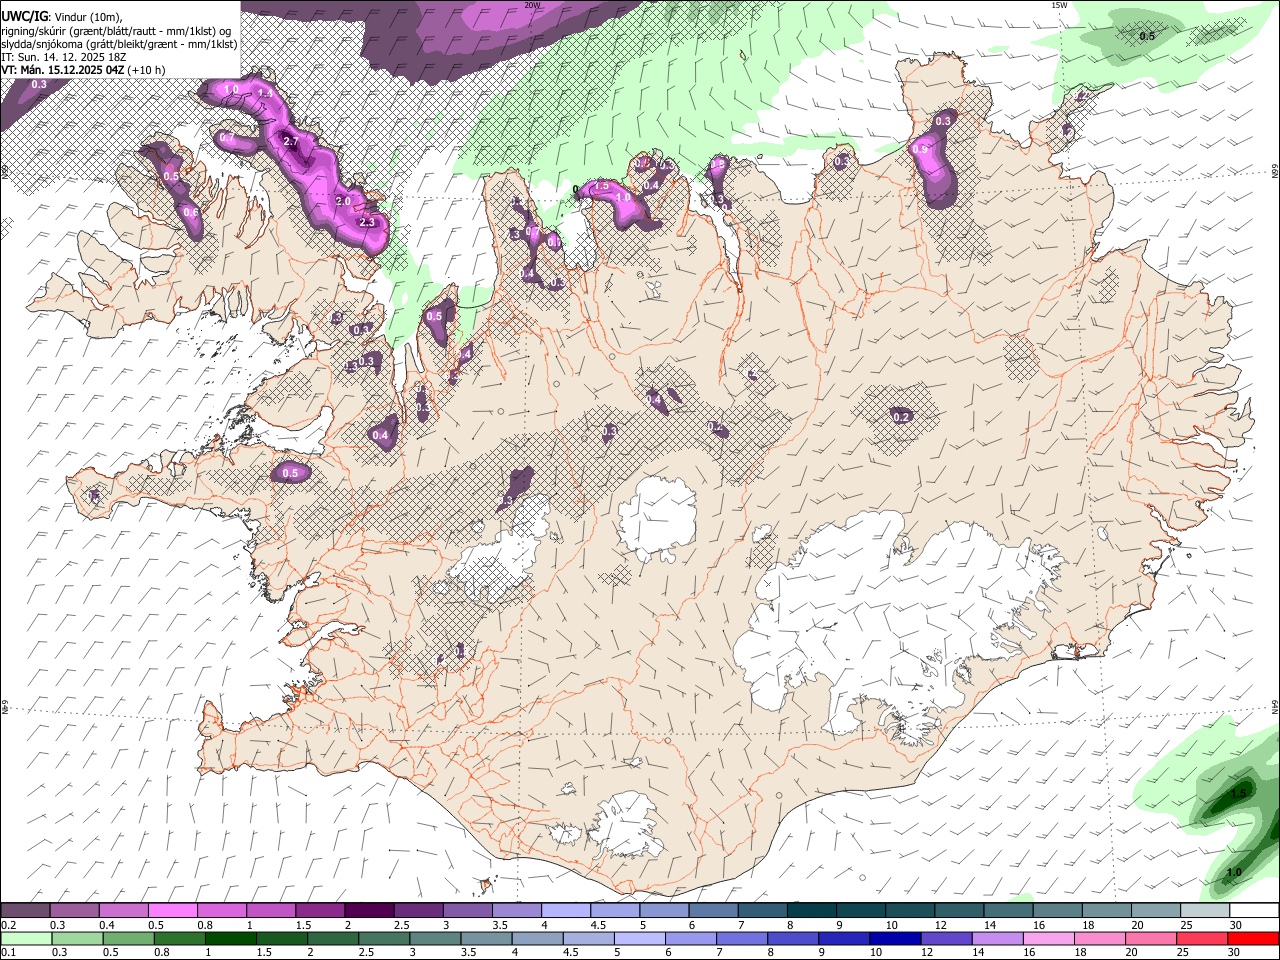The height and width of the screenshot is (960, 1280).
Task: Click the "IT: Sun. 14. 12. 2025 18Z" initial time line
Action: click(x=64, y=57)
